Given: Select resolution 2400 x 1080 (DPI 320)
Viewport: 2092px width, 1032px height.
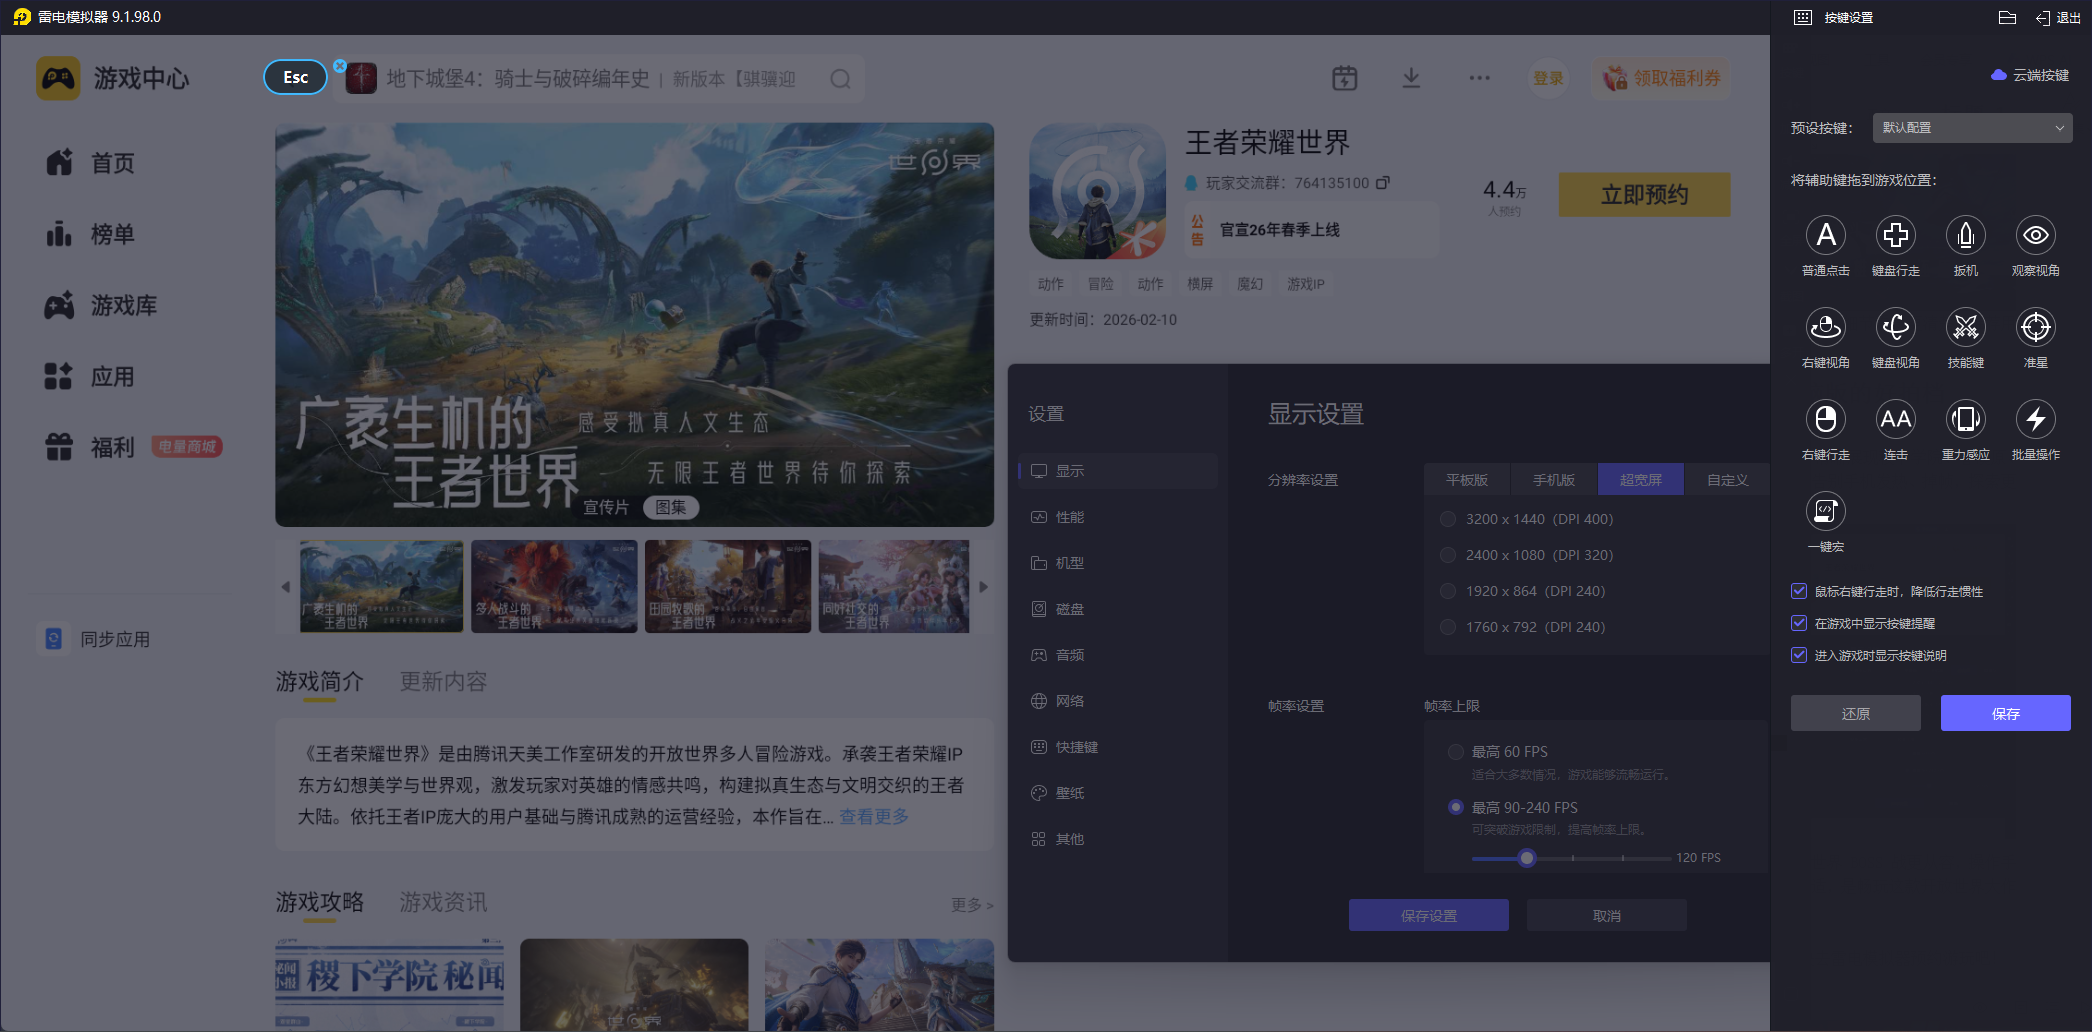Looking at the screenshot, I should pos(1447,555).
